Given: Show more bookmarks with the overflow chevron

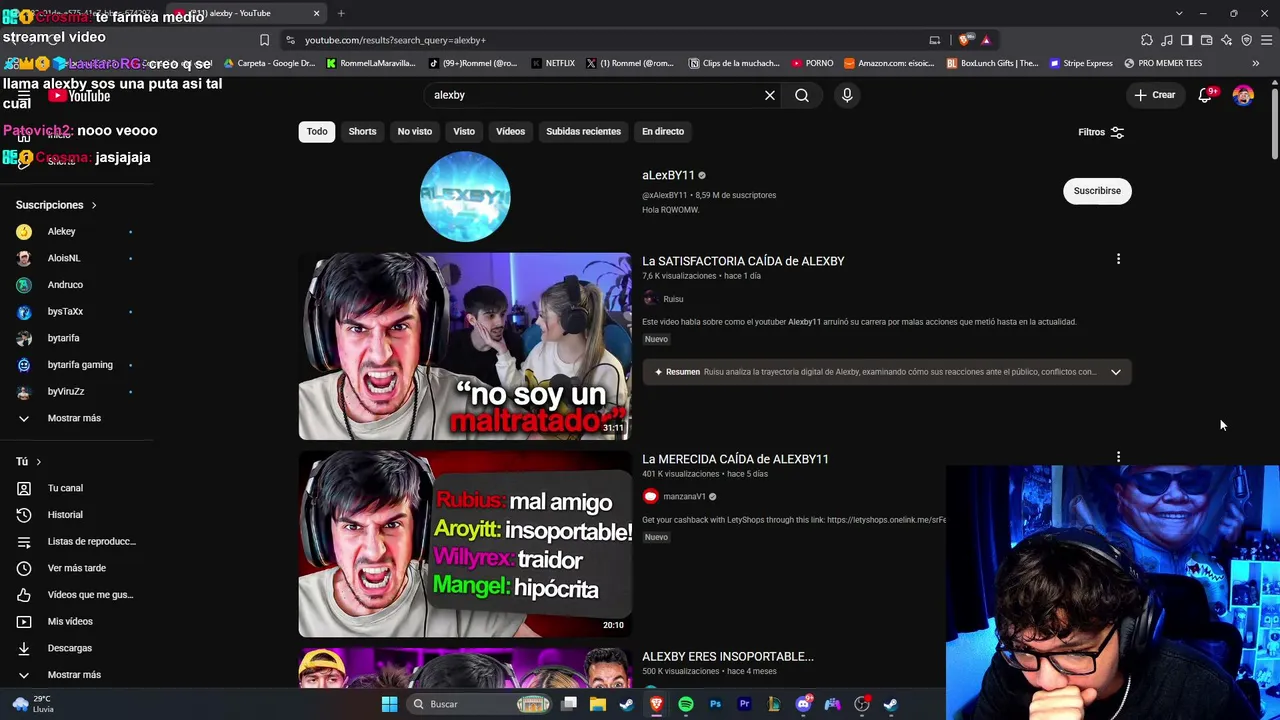Looking at the screenshot, I should pyautogui.click(x=1255, y=63).
